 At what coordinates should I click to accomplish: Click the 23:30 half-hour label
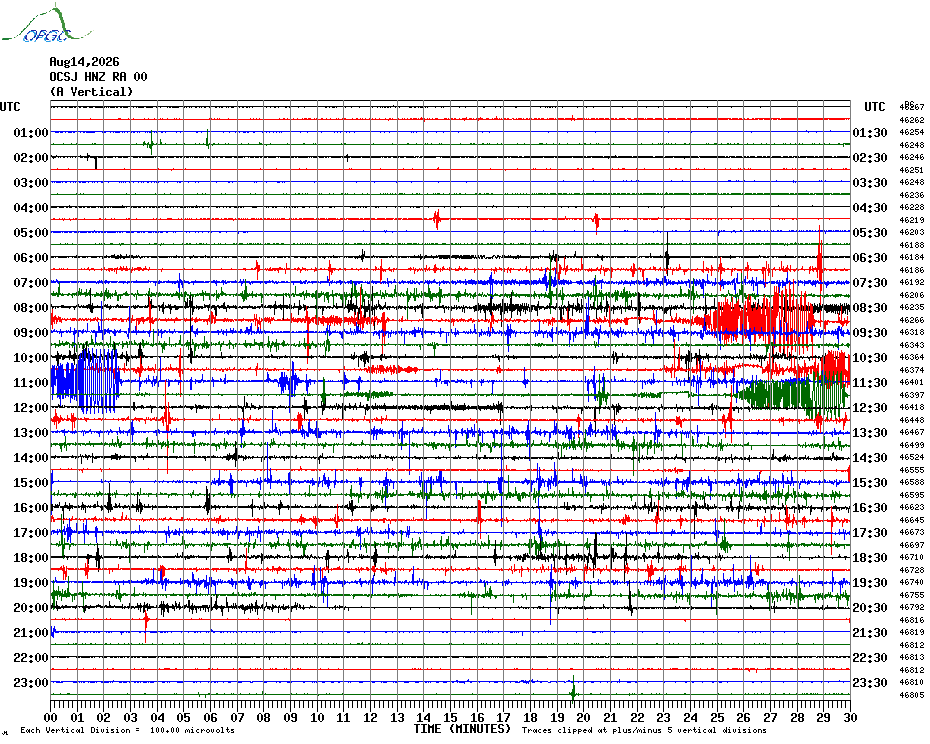[x=870, y=683]
